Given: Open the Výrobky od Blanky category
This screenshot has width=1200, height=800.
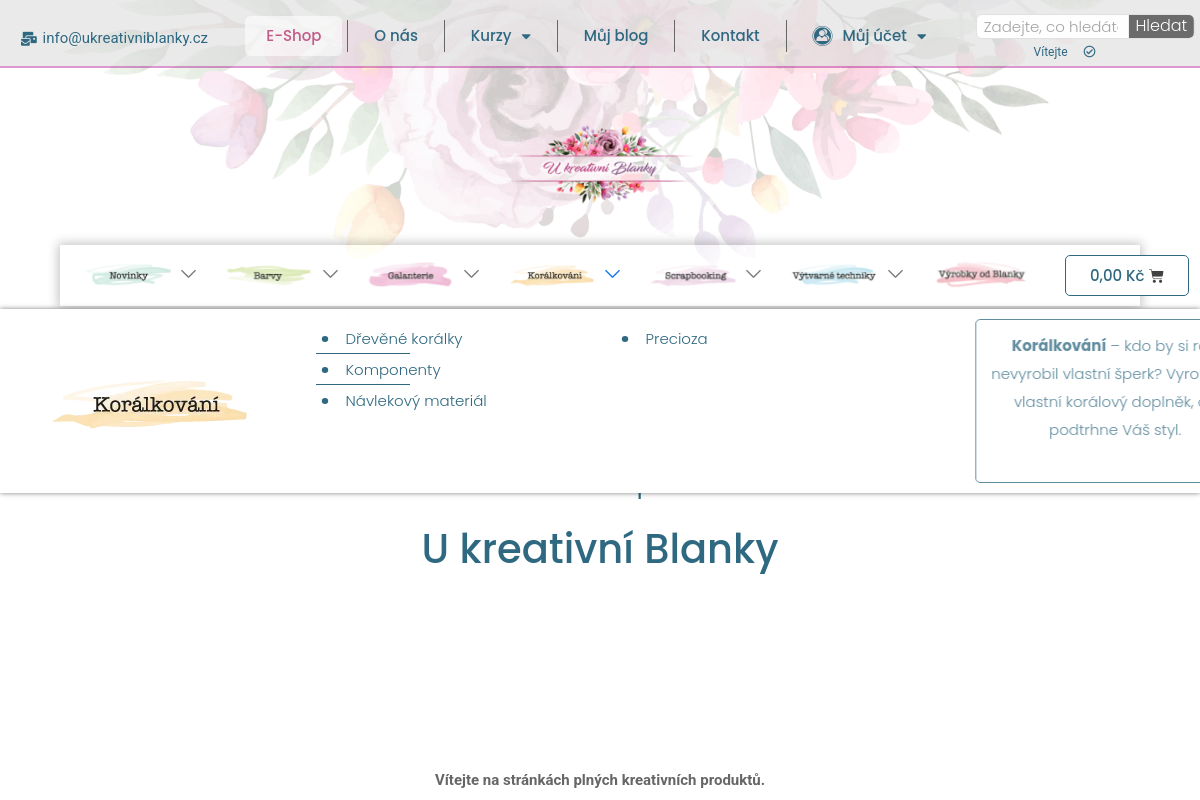Looking at the screenshot, I should pyautogui.click(x=981, y=273).
